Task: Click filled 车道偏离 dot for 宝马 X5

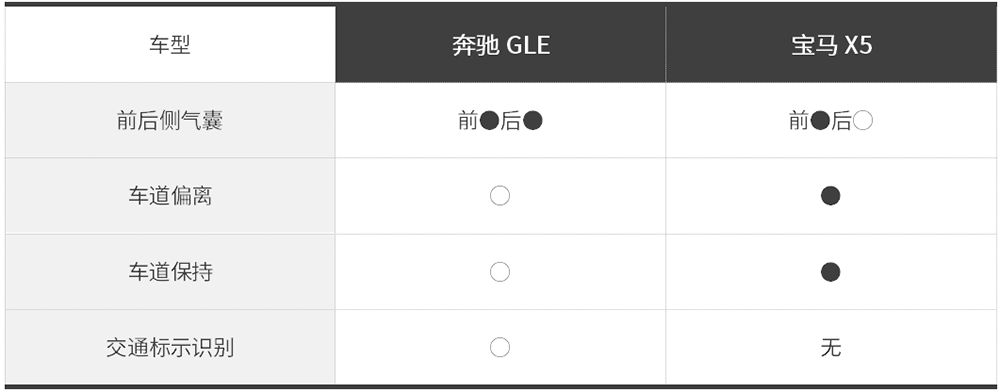Action: click(830, 196)
